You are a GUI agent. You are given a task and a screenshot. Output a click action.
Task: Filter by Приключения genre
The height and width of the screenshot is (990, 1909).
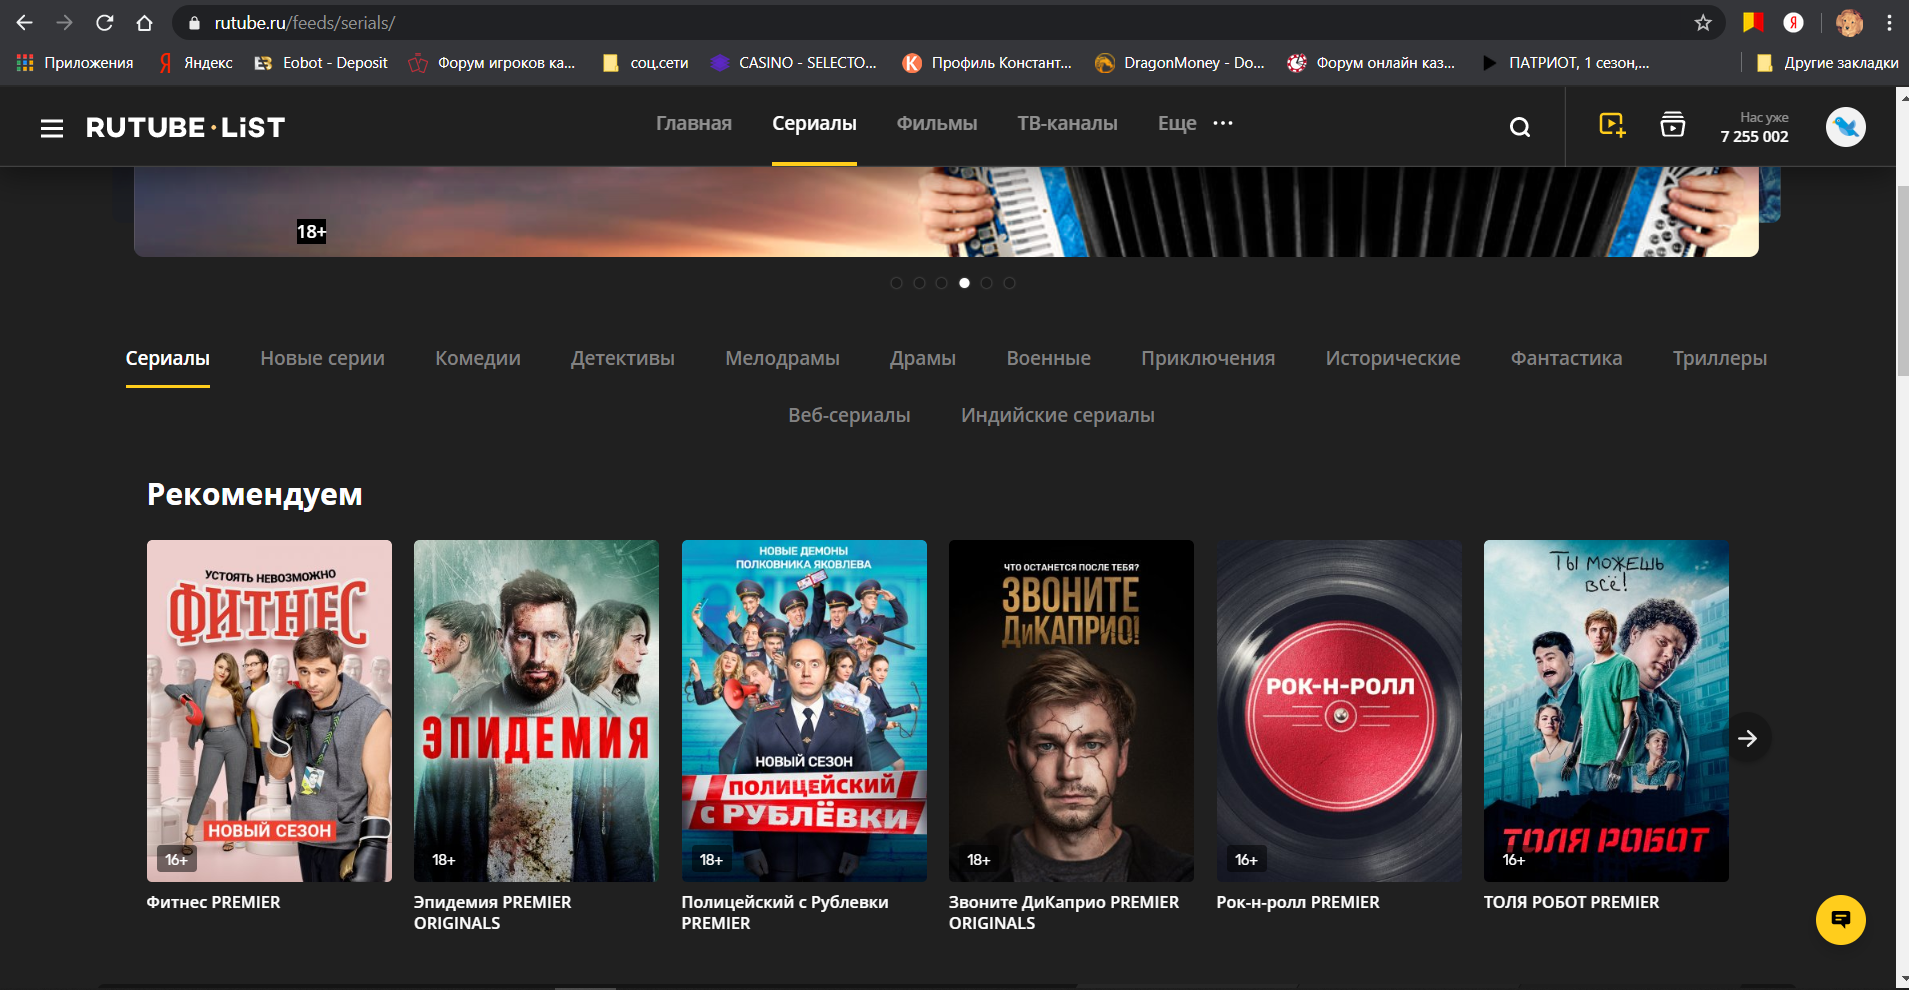1208,358
